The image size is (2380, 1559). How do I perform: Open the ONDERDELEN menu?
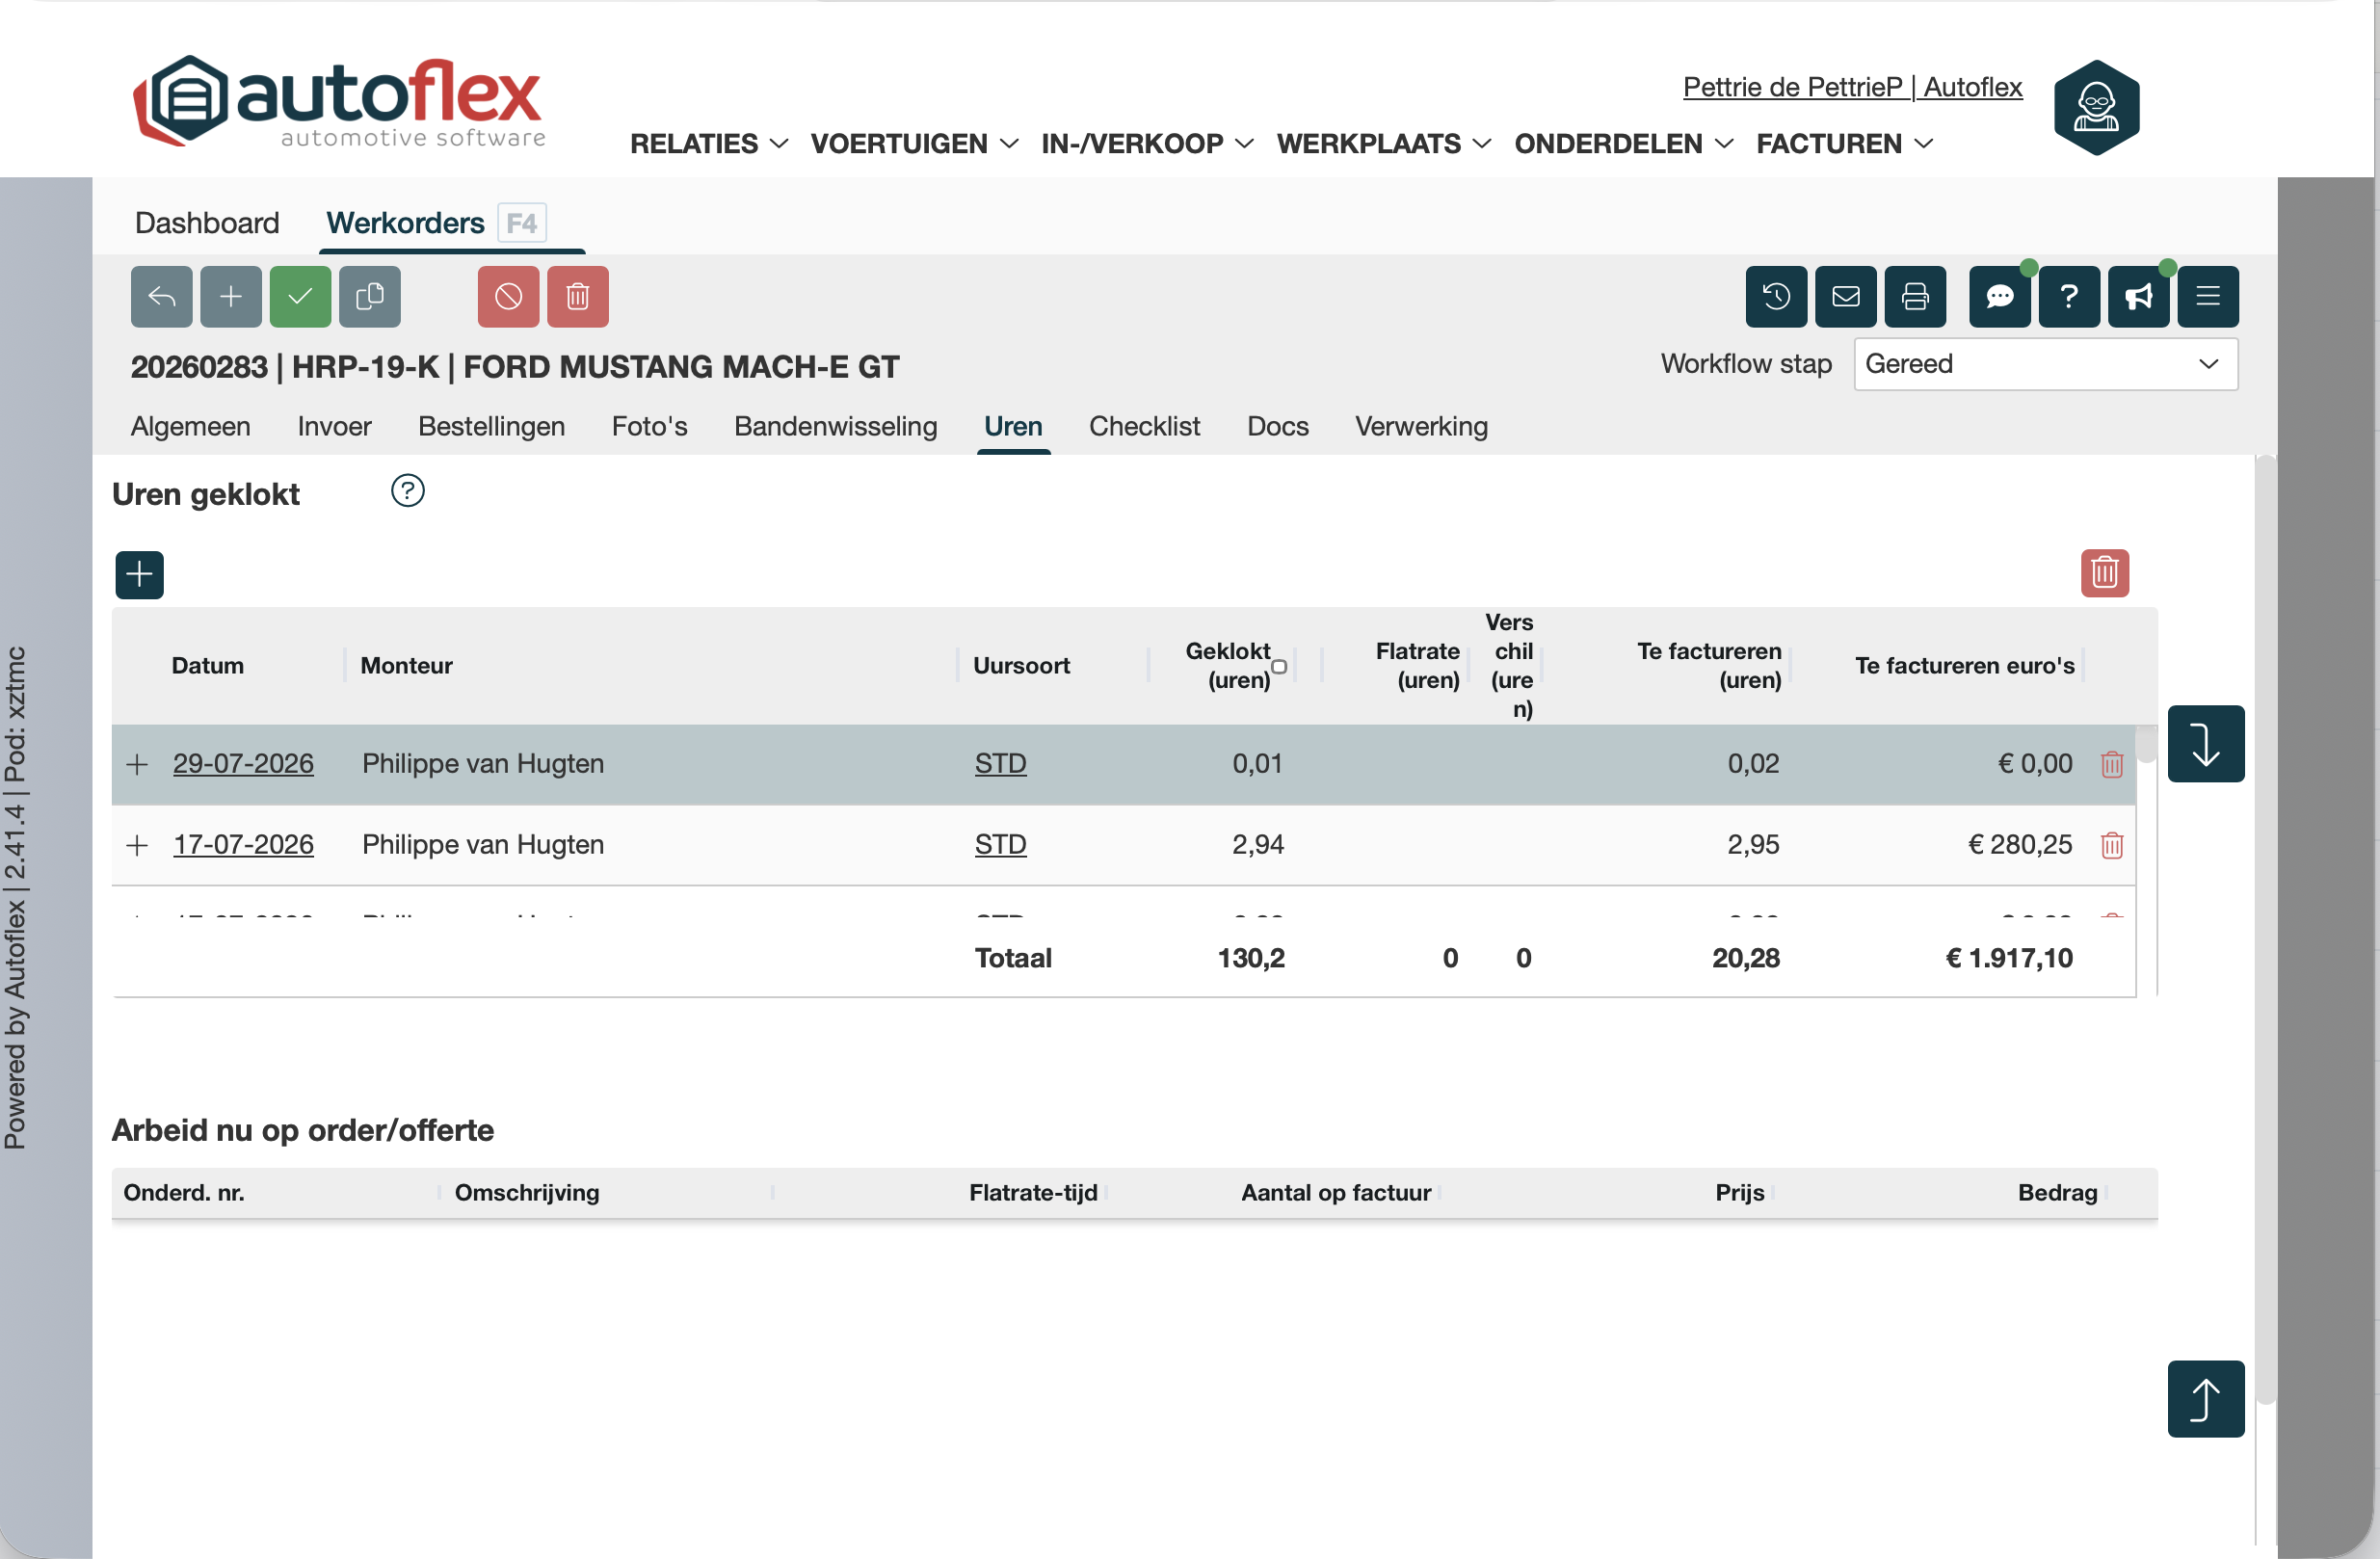[1624, 144]
